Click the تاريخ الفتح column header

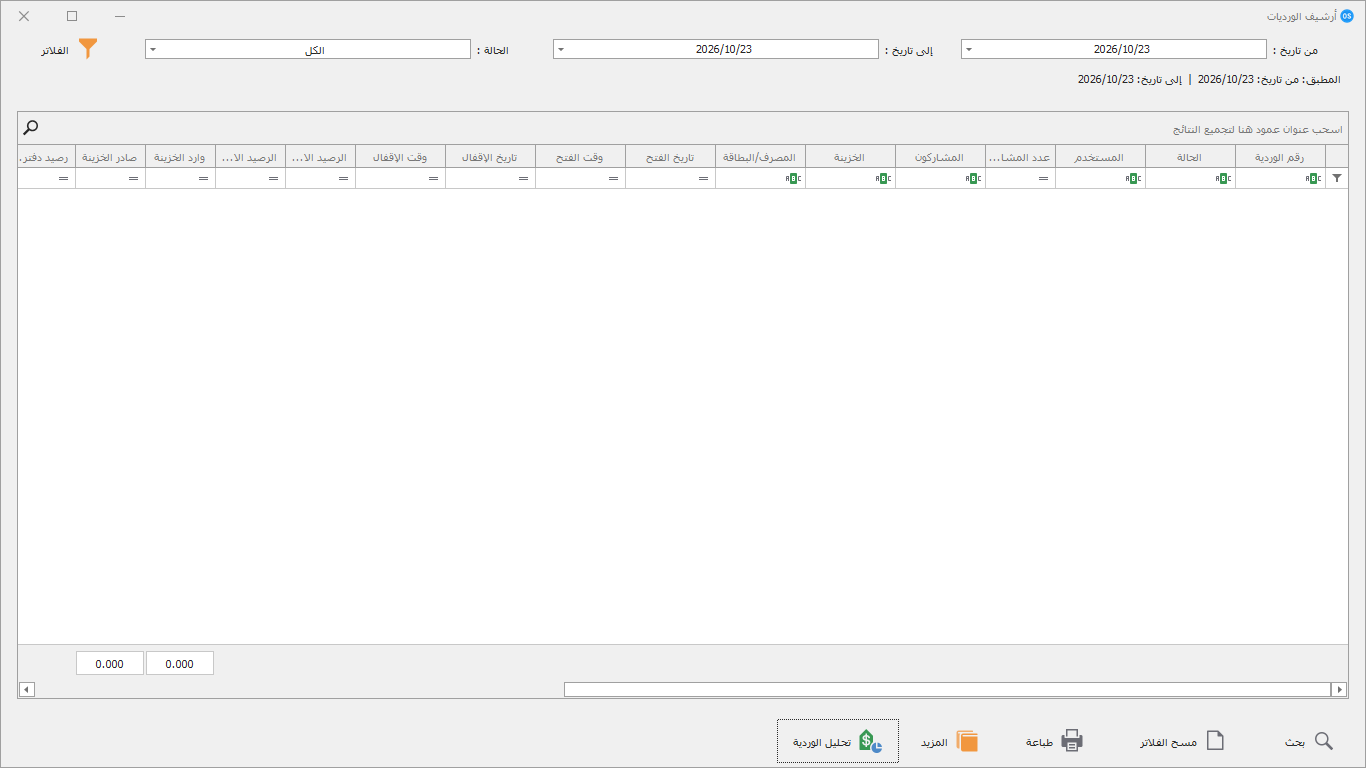pyautogui.click(x=670, y=157)
